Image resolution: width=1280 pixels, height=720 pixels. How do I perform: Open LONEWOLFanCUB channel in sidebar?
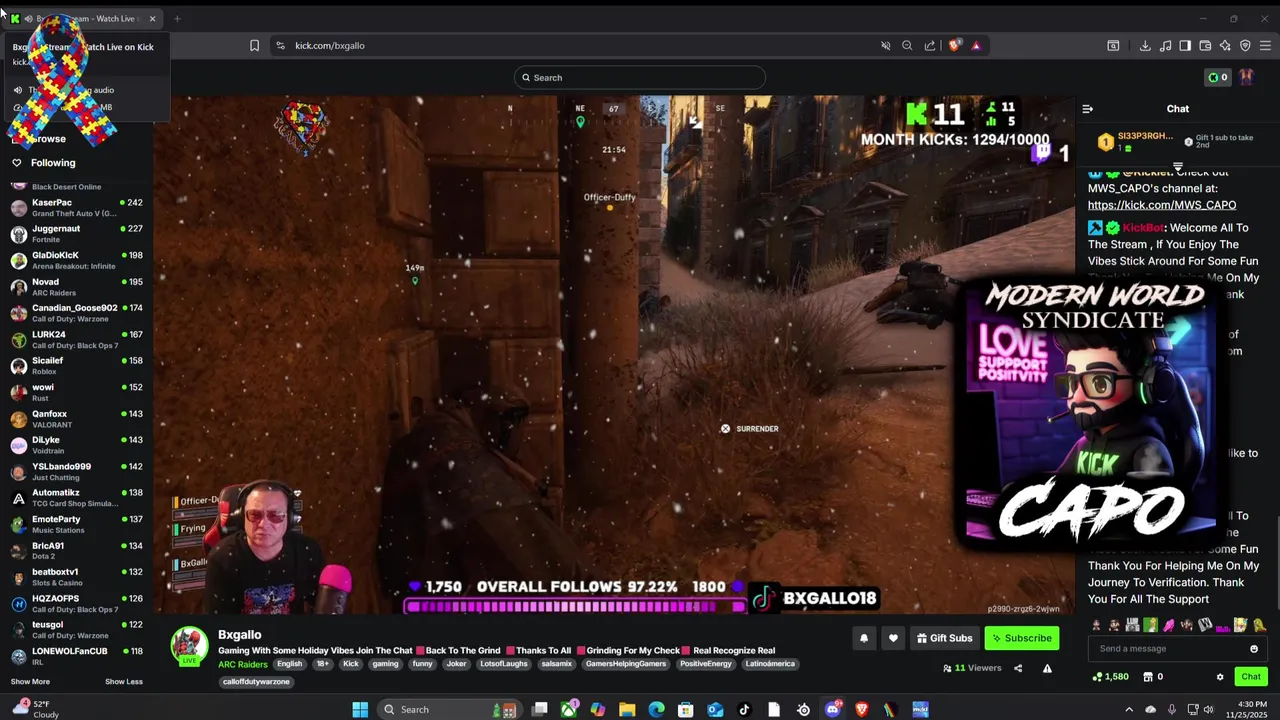pos(78,656)
